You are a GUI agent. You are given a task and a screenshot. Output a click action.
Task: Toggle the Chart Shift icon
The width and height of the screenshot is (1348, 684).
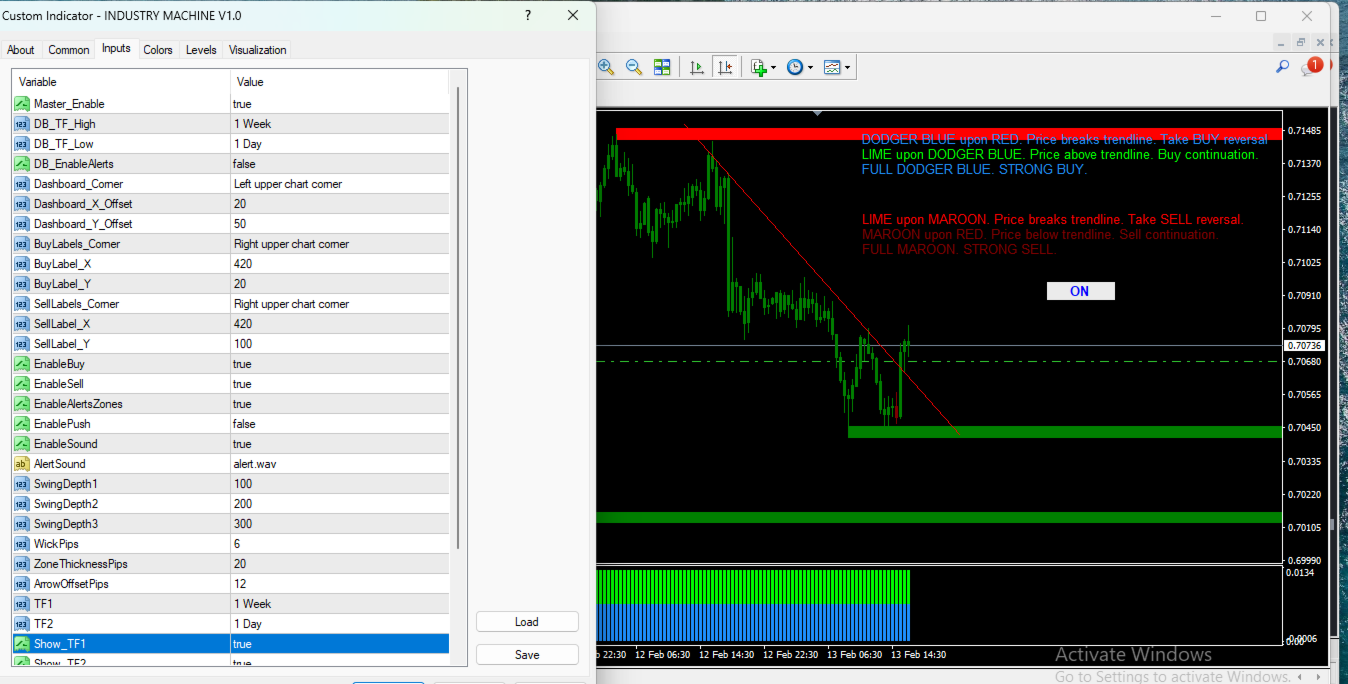[725, 67]
